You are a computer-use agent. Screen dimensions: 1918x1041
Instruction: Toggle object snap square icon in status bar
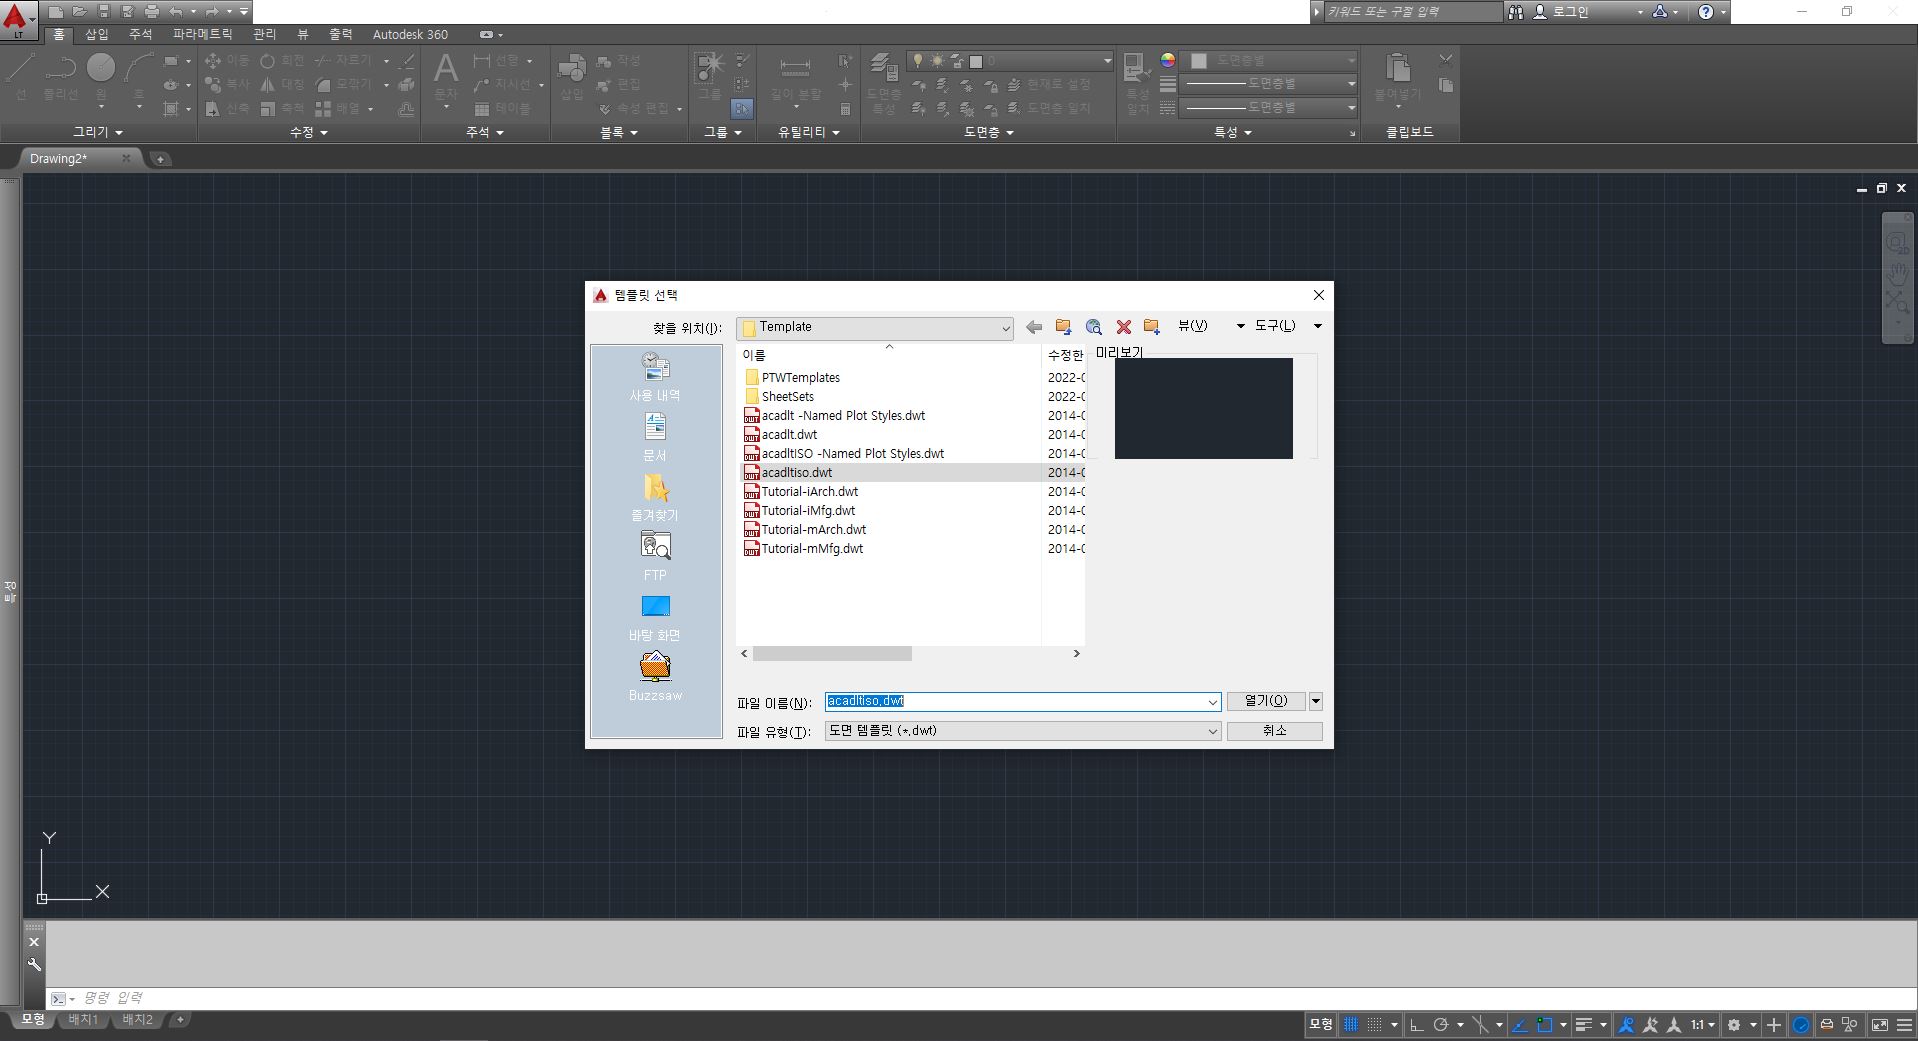1545,1025
